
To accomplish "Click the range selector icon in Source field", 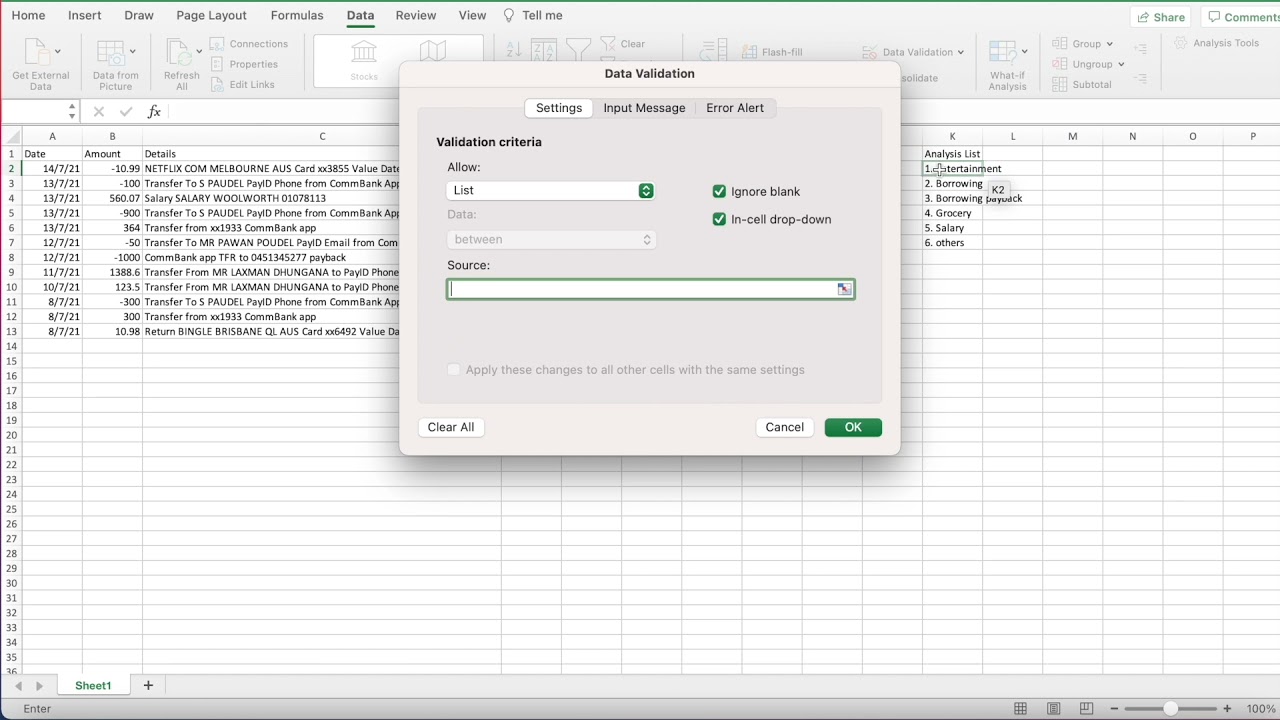I will tap(844, 289).
